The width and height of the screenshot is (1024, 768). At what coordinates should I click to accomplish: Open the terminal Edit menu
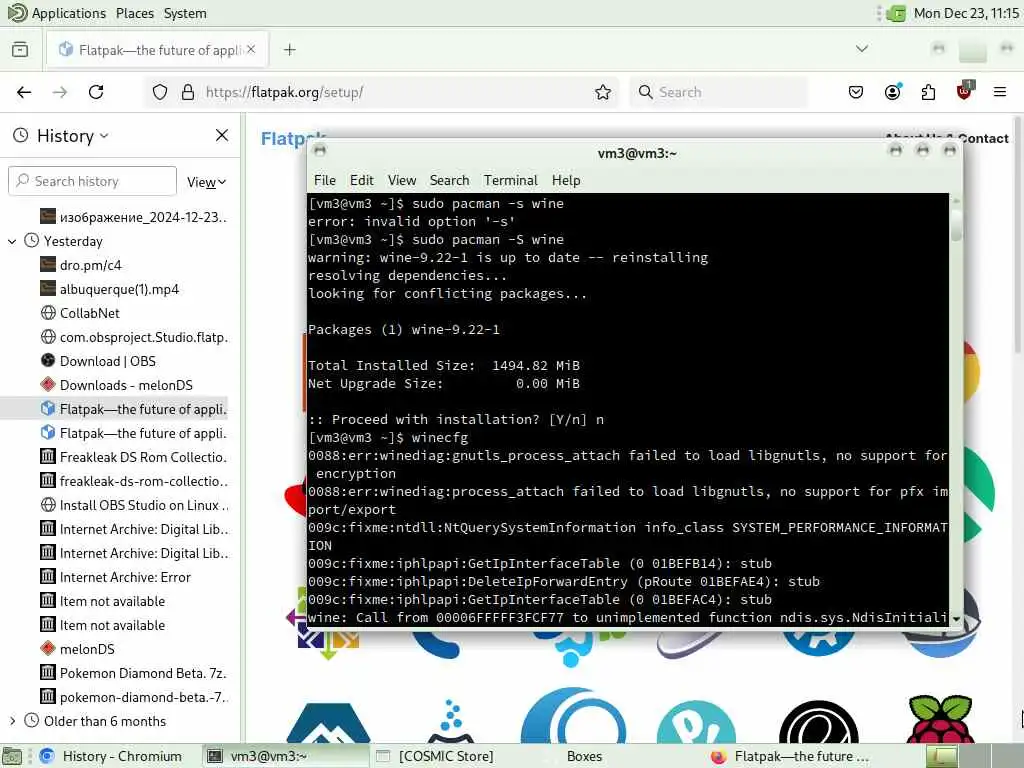tap(362, 180)
